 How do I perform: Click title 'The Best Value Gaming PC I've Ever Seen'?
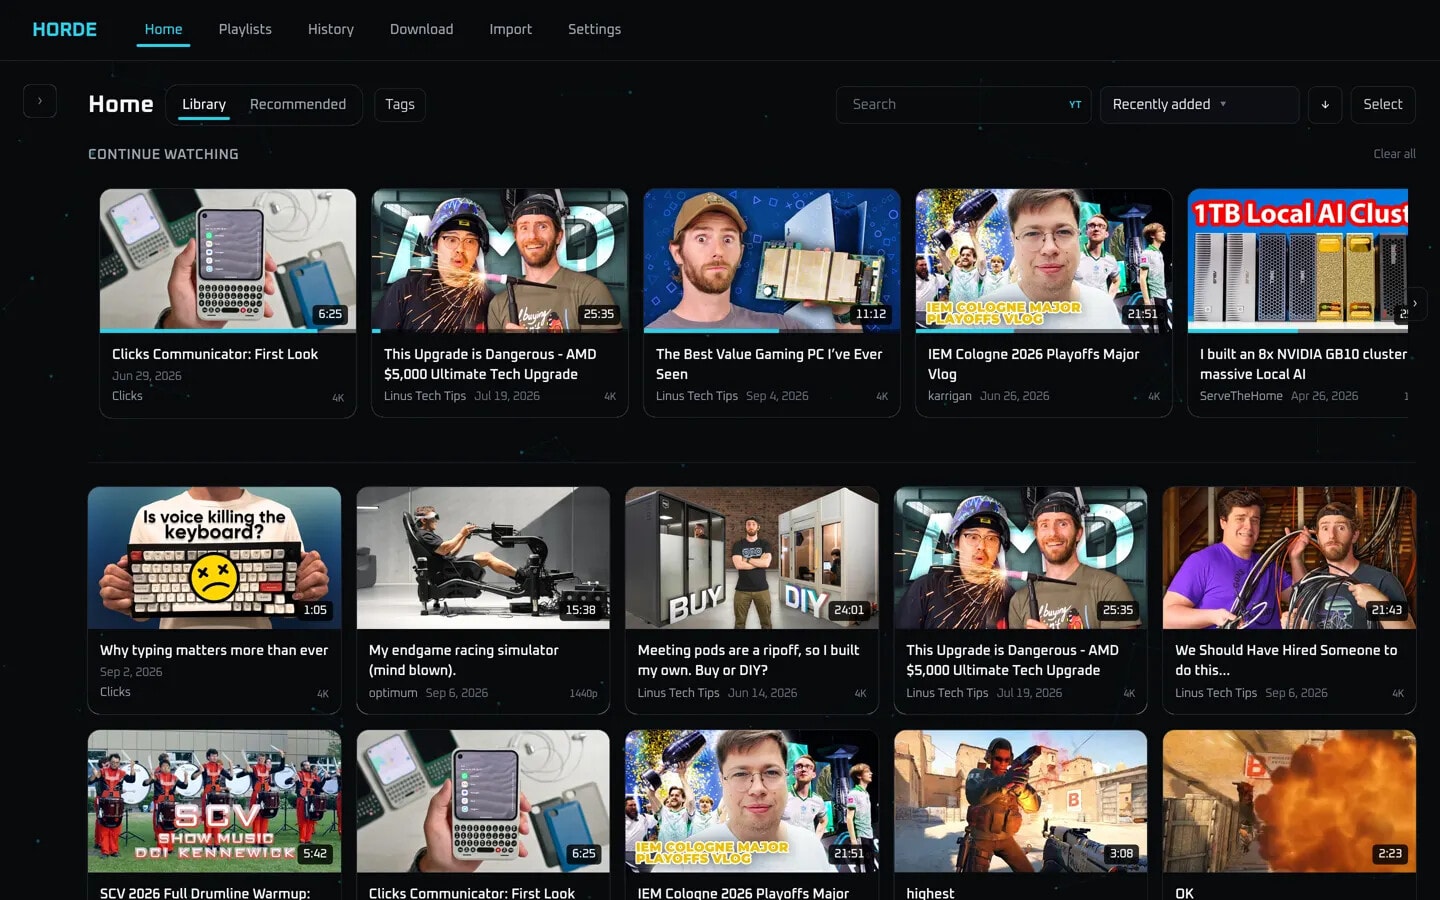coord(769,364)
